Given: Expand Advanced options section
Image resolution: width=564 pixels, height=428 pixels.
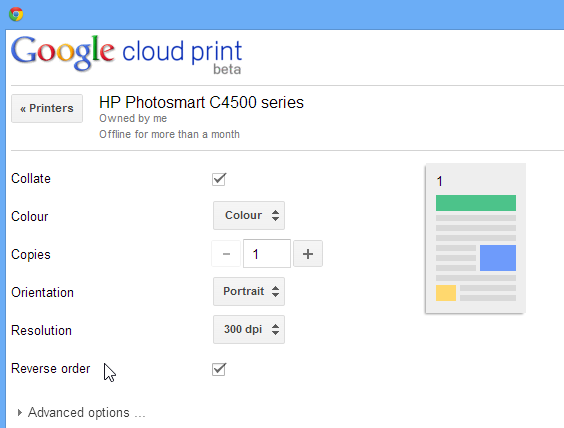Looking at the screenshot, I should click(x=81, y=413).
